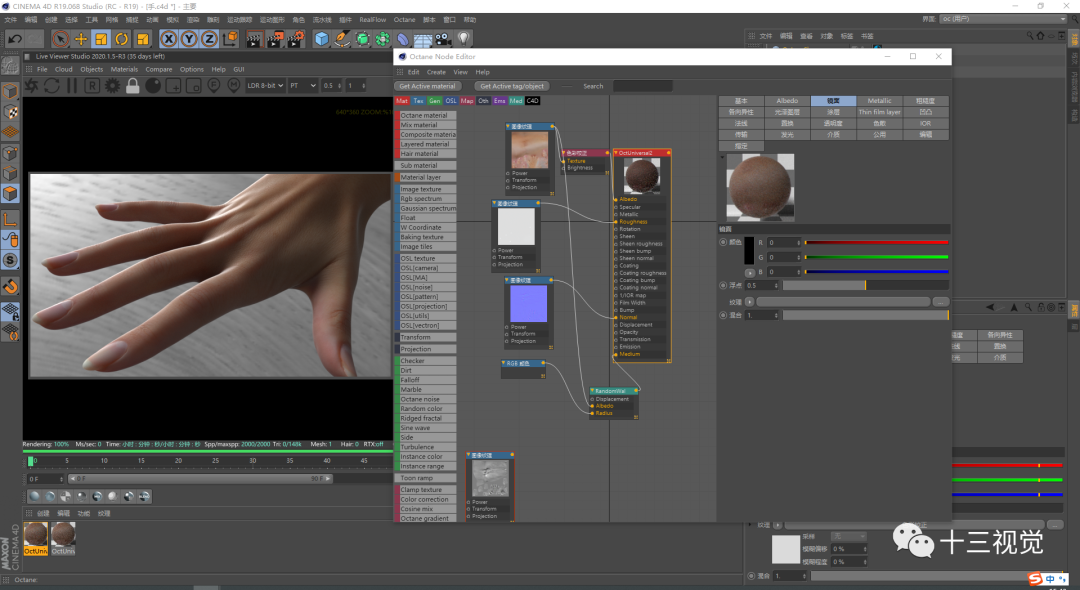Activate the Rotate tool in the toolbar
Image resolution: width=1080 pixels, height=590 pixels.
pos(122,39)
